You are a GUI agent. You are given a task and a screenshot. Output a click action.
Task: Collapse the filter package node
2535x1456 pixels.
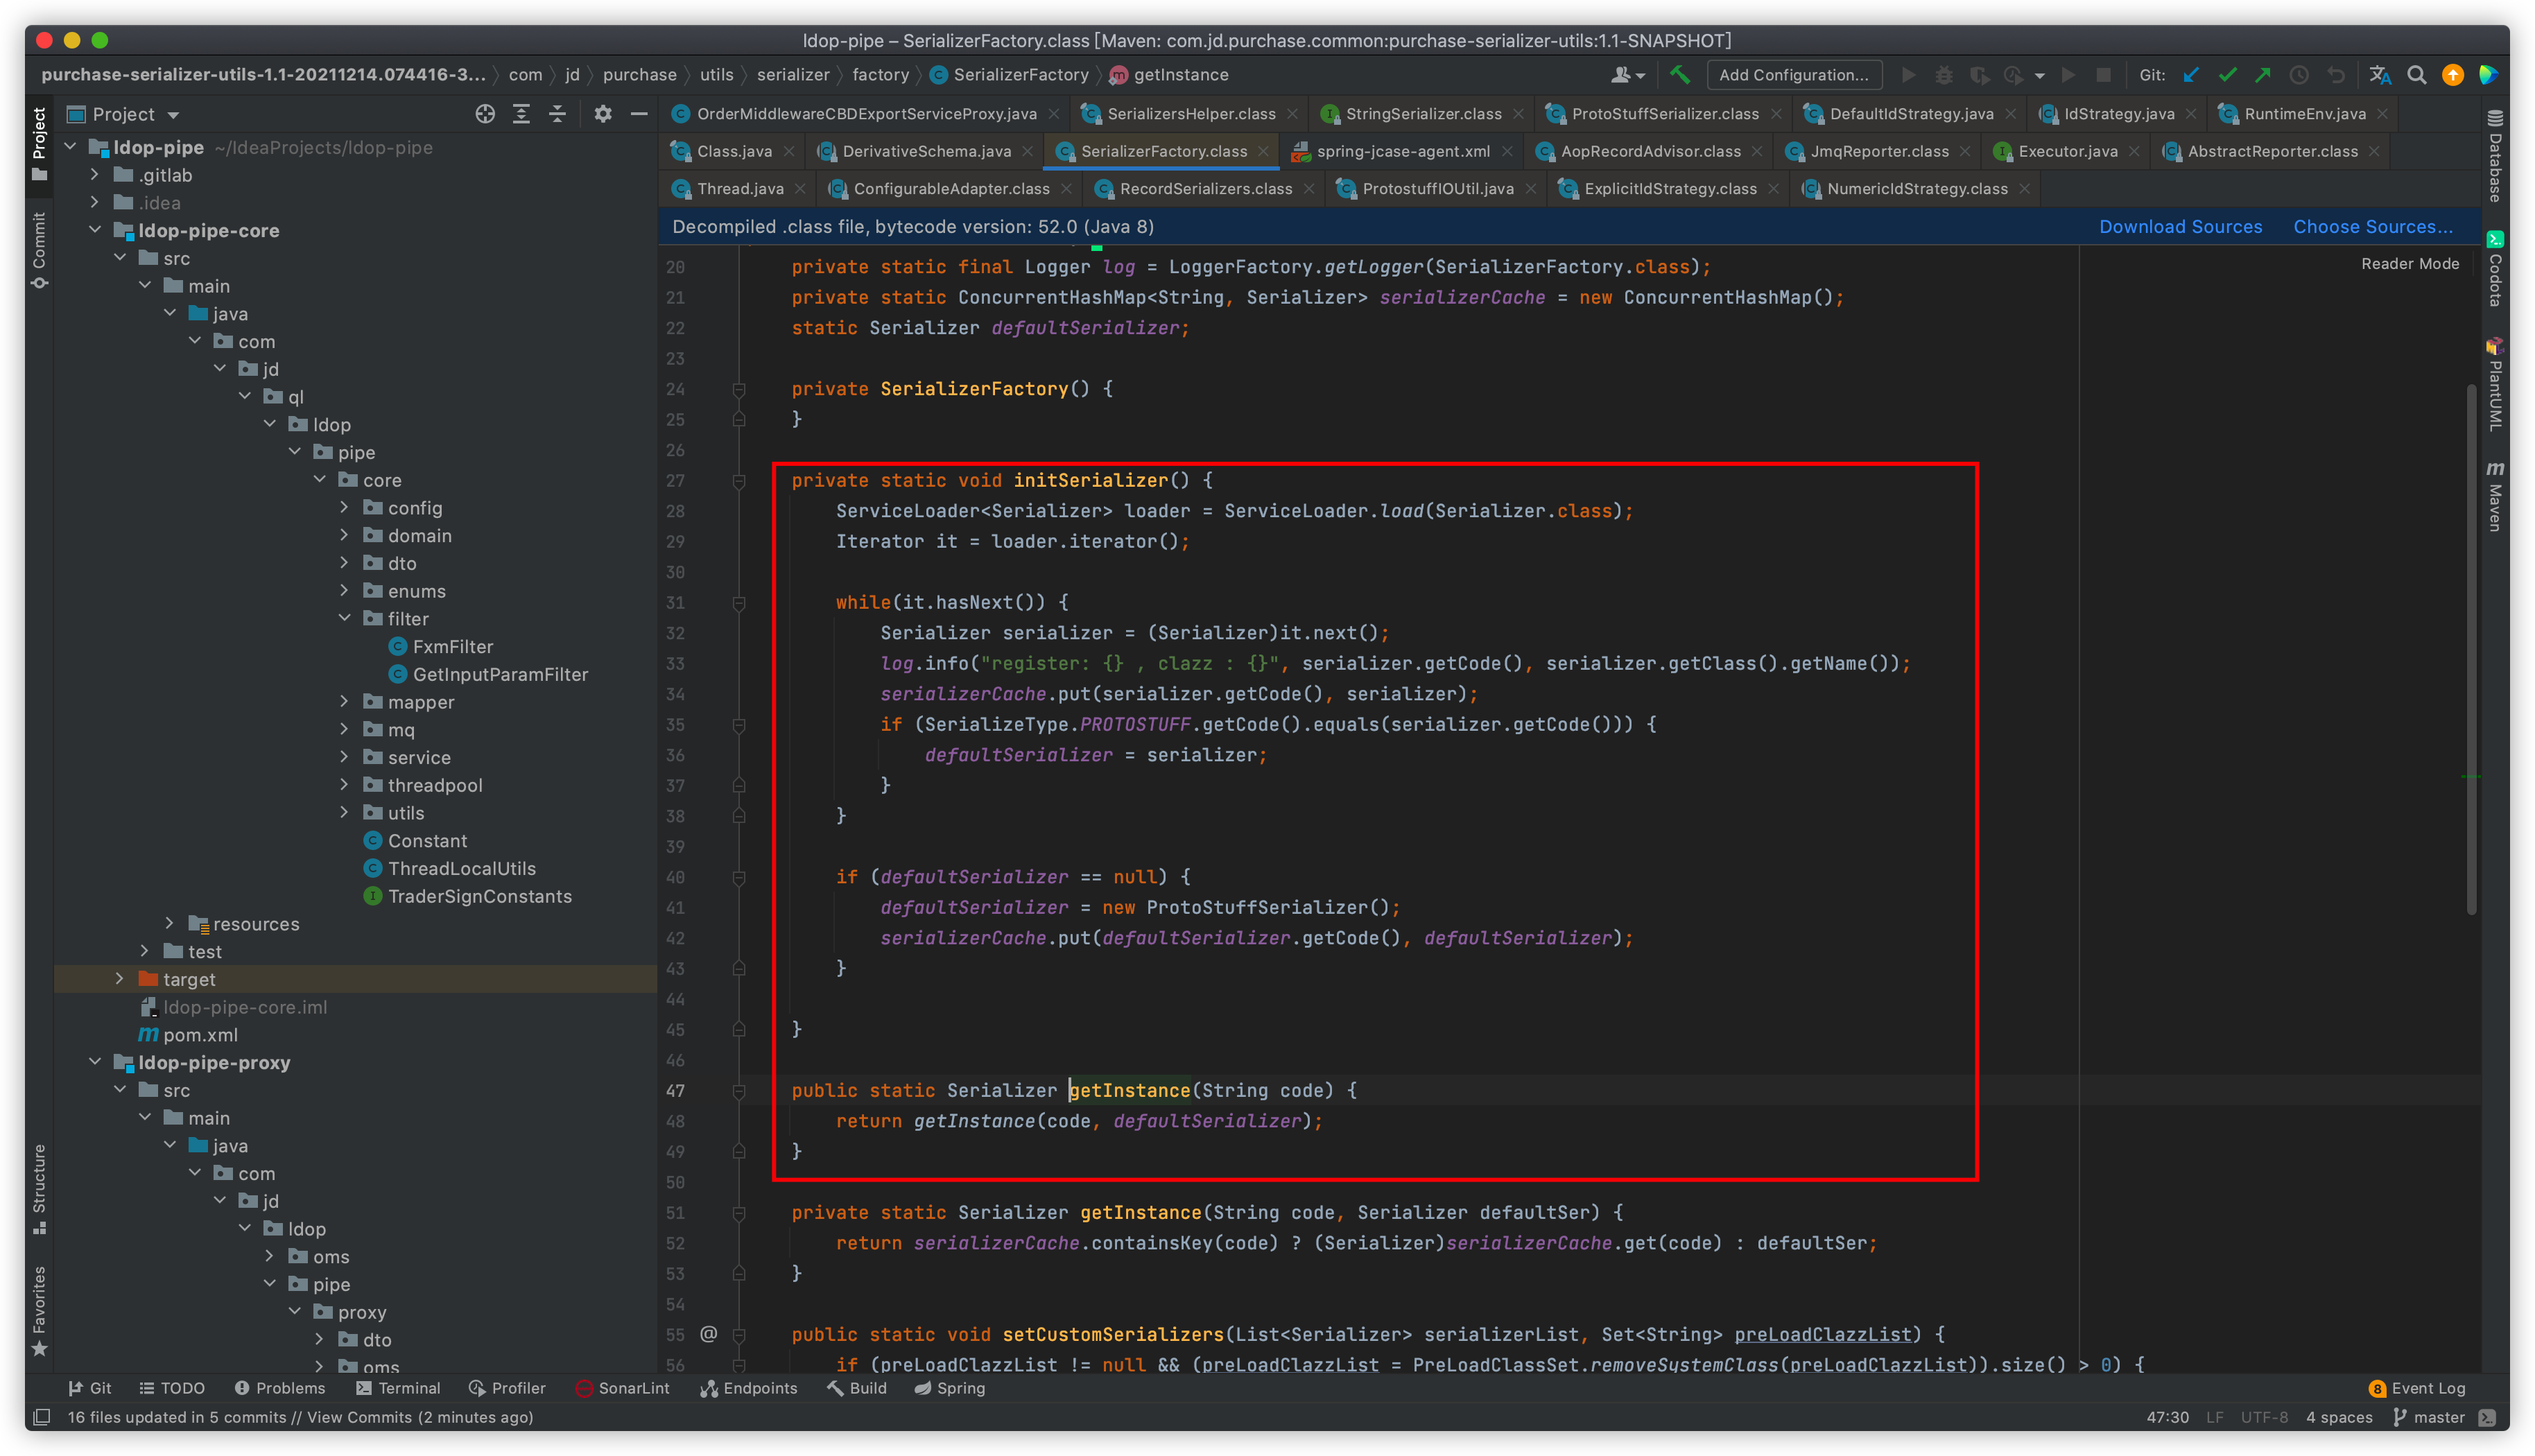pyautogui.click(x=345, y=618)
